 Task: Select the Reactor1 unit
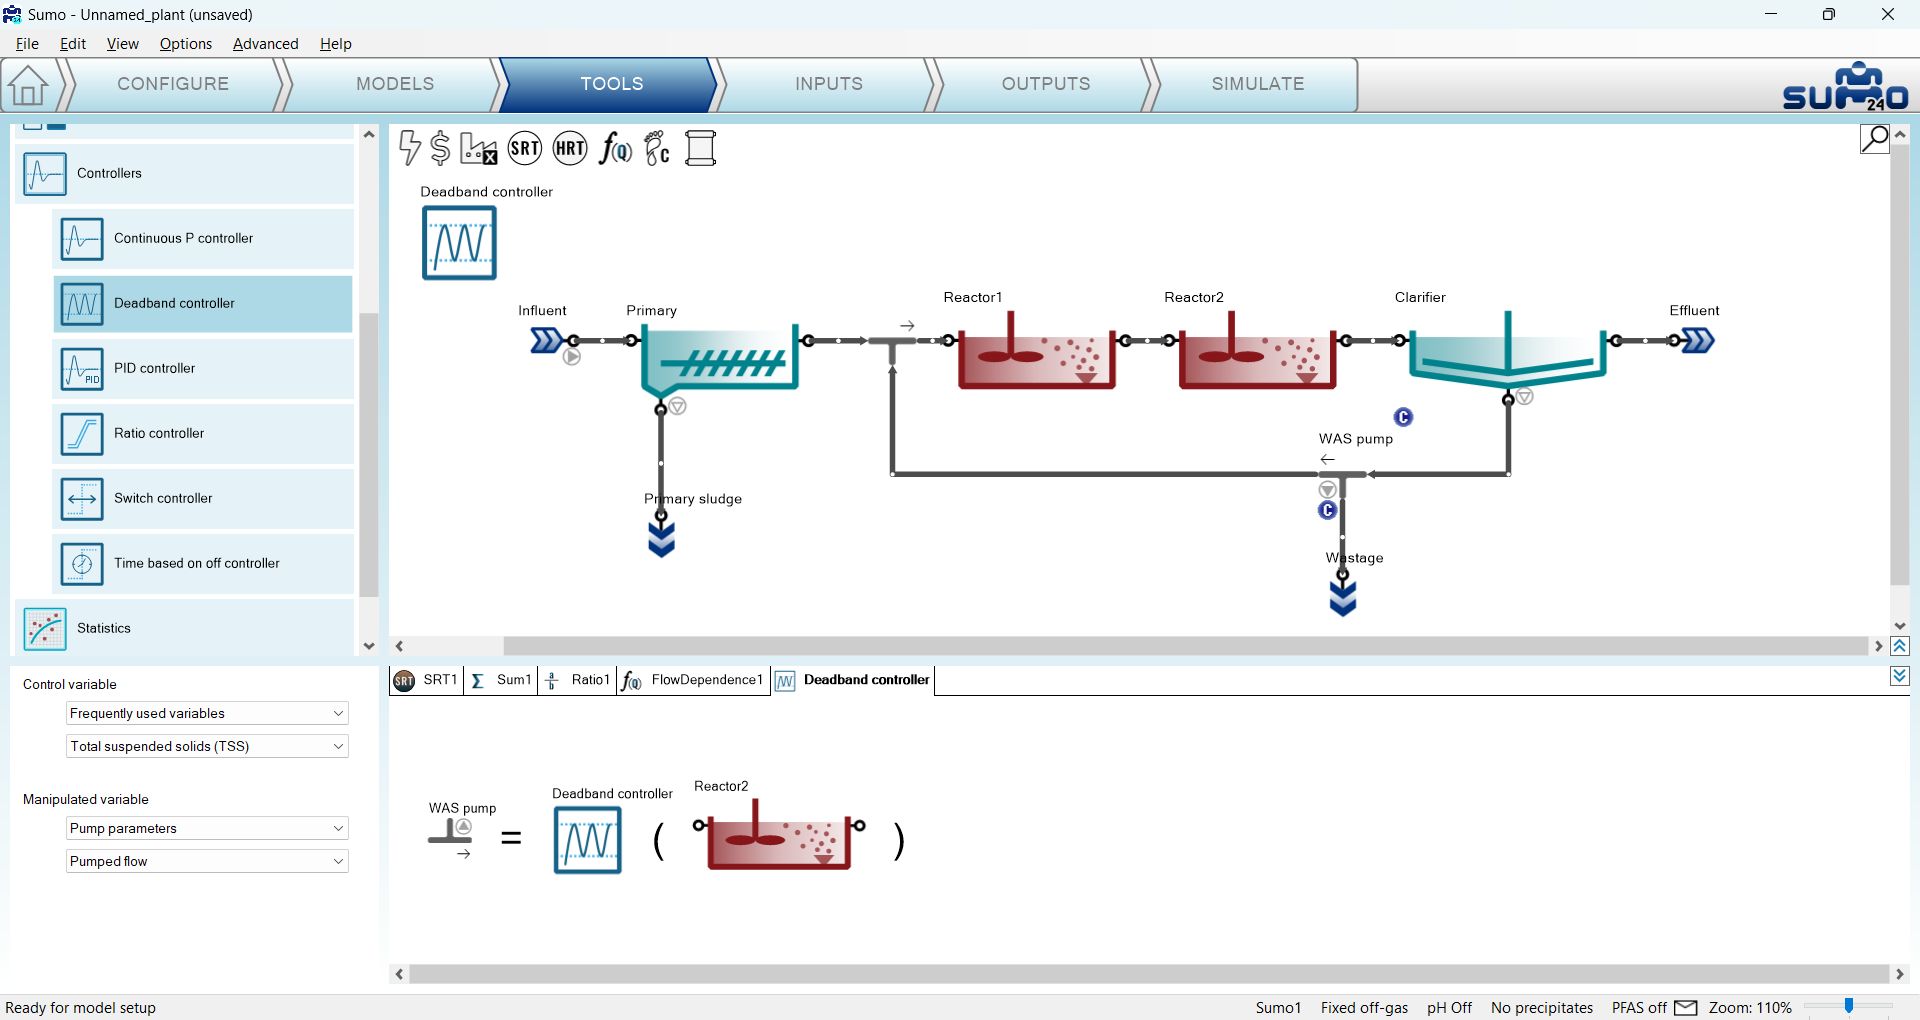pyautogui.click(x=1036, y=352)
